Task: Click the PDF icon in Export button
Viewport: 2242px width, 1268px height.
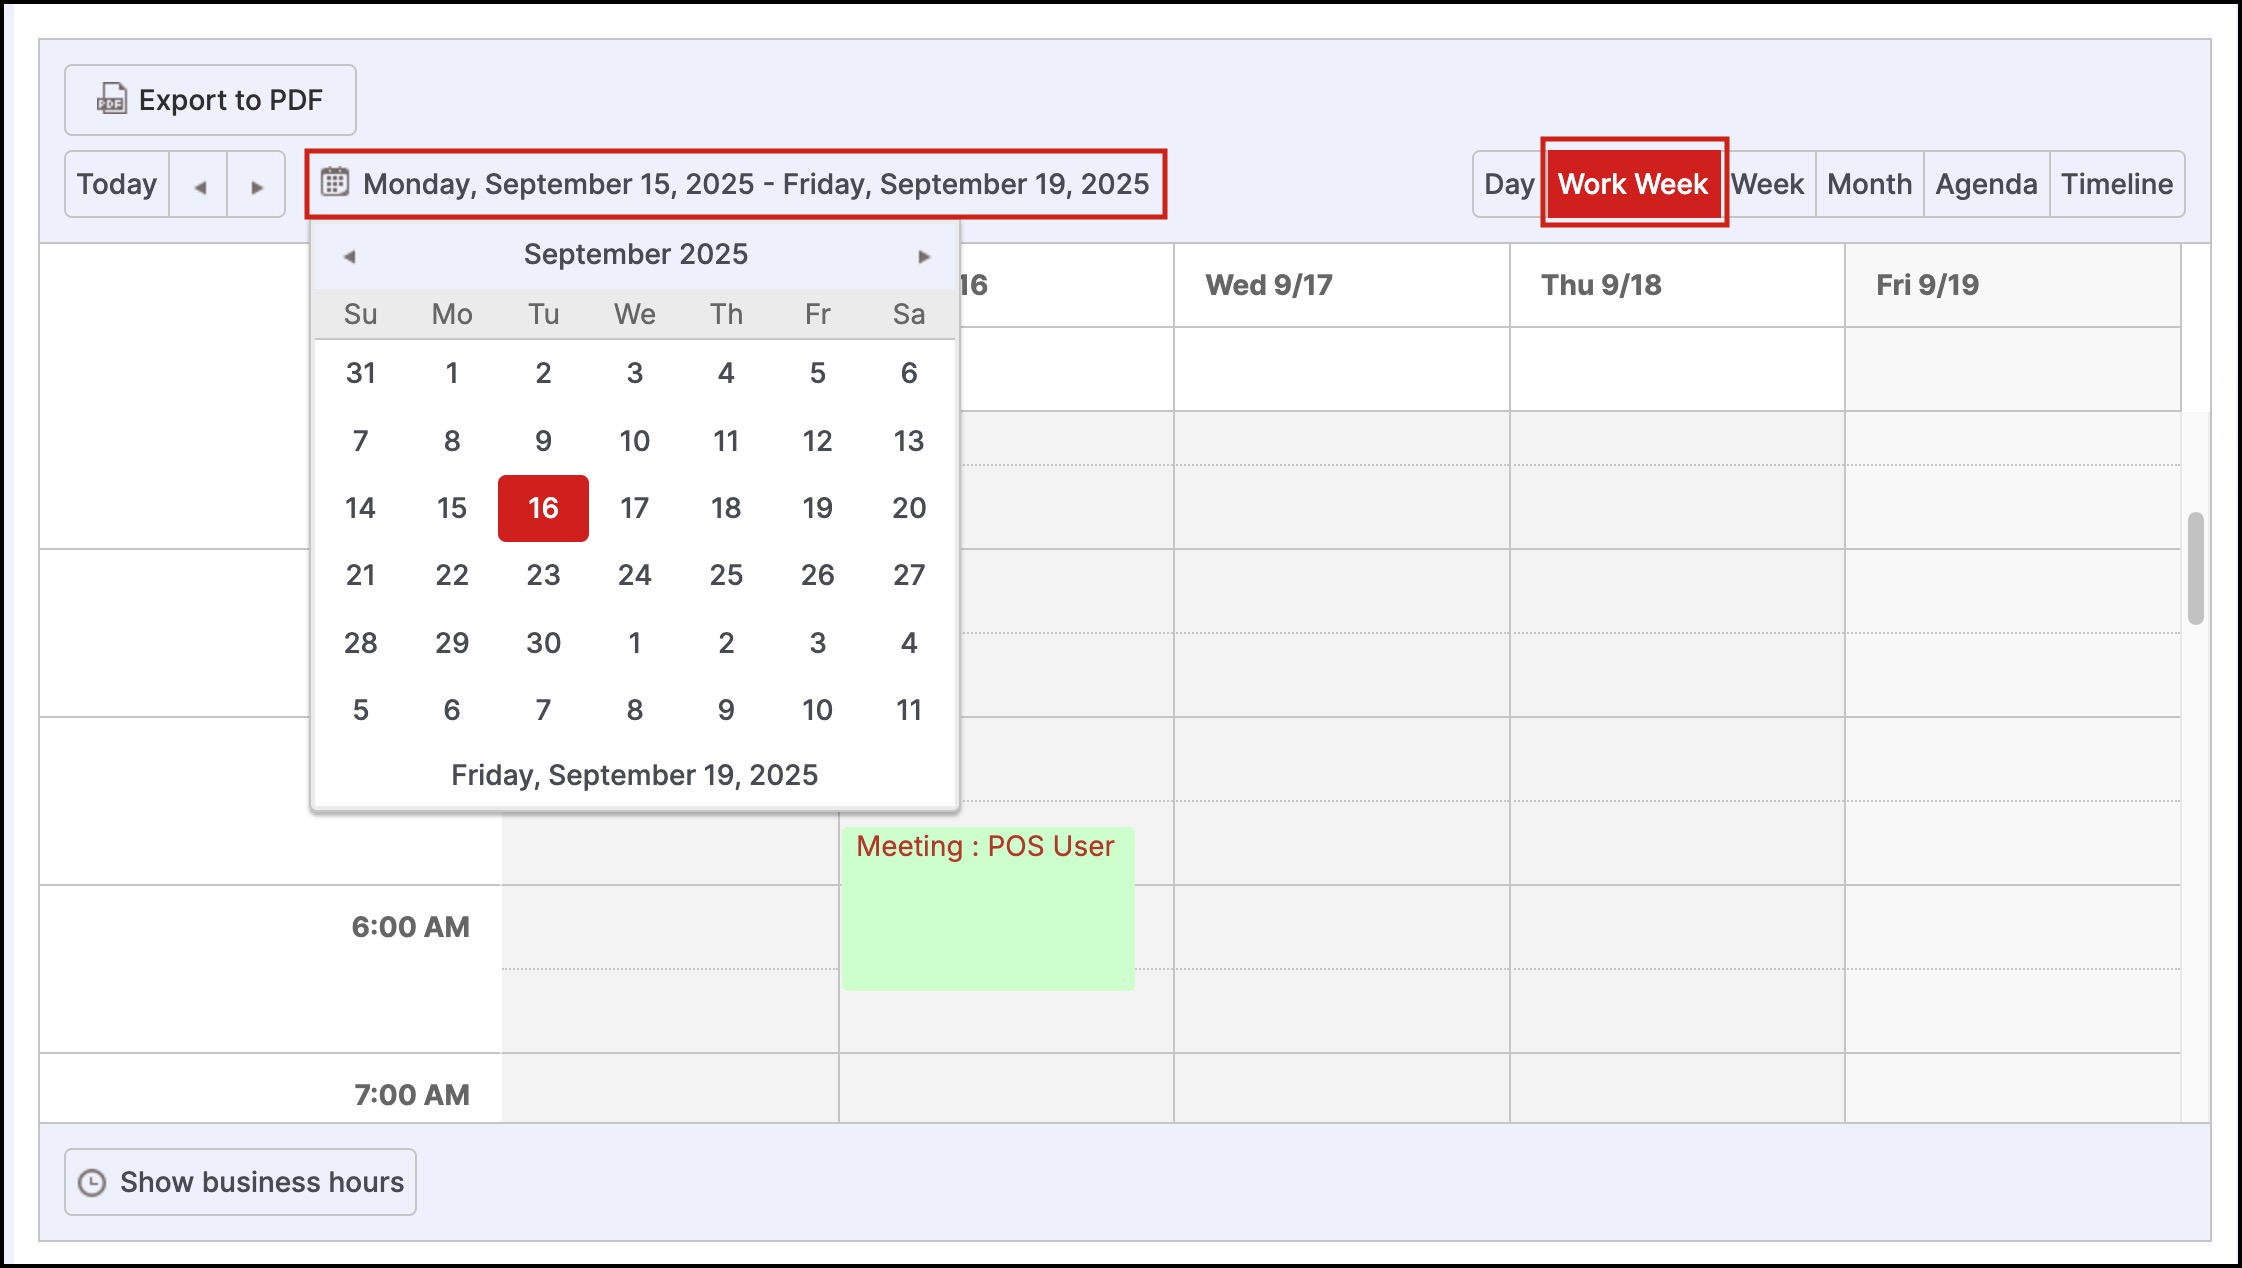Action: 111,99
